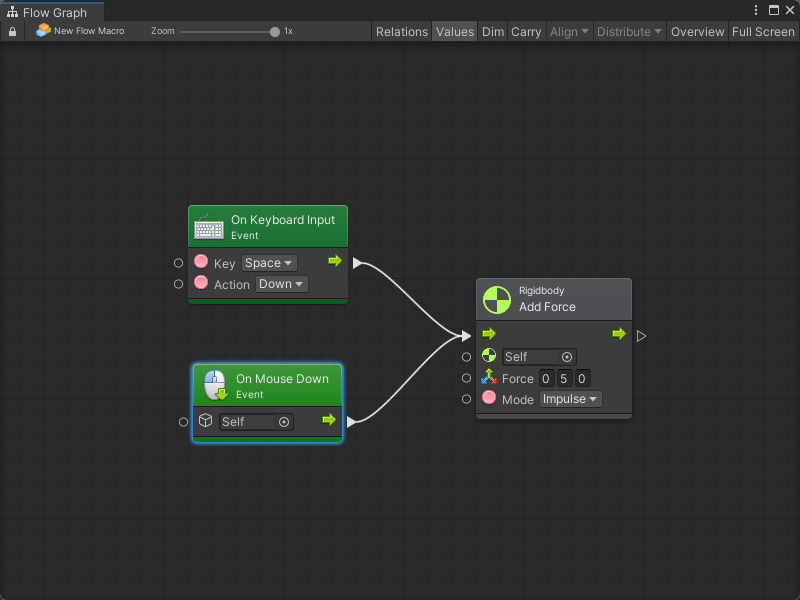Click the Overview button

[x=697, y=32]
